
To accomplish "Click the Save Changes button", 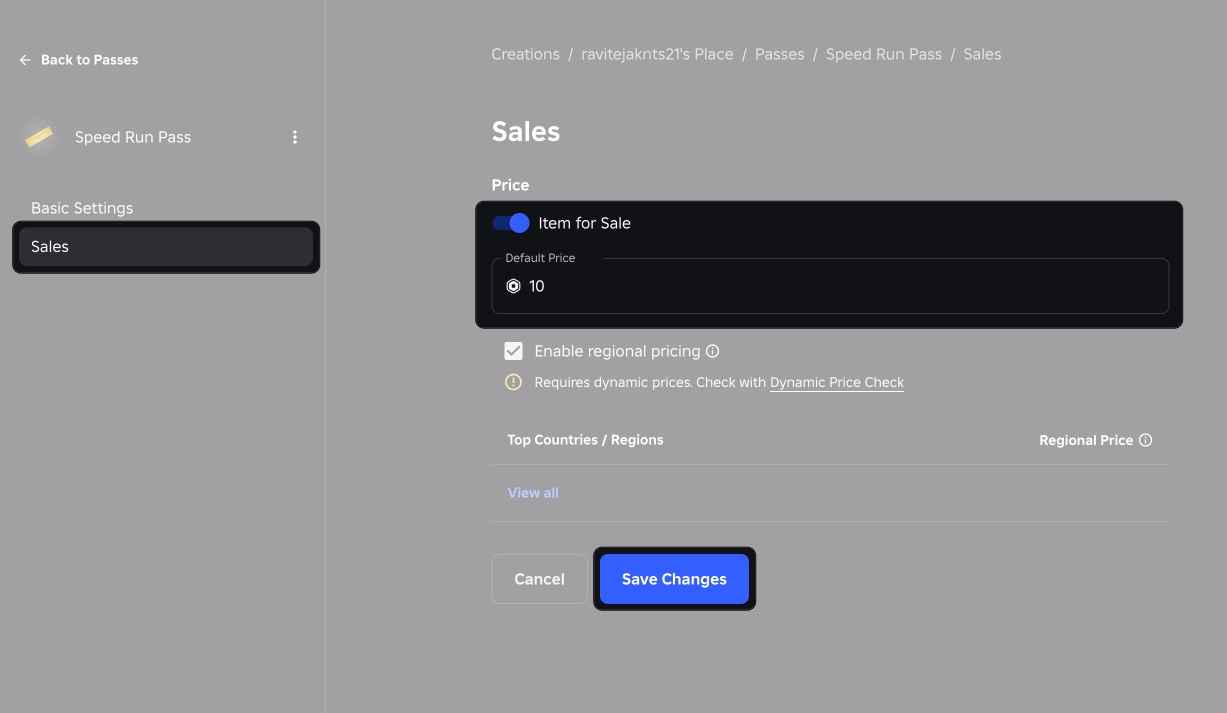I will 674,578.
